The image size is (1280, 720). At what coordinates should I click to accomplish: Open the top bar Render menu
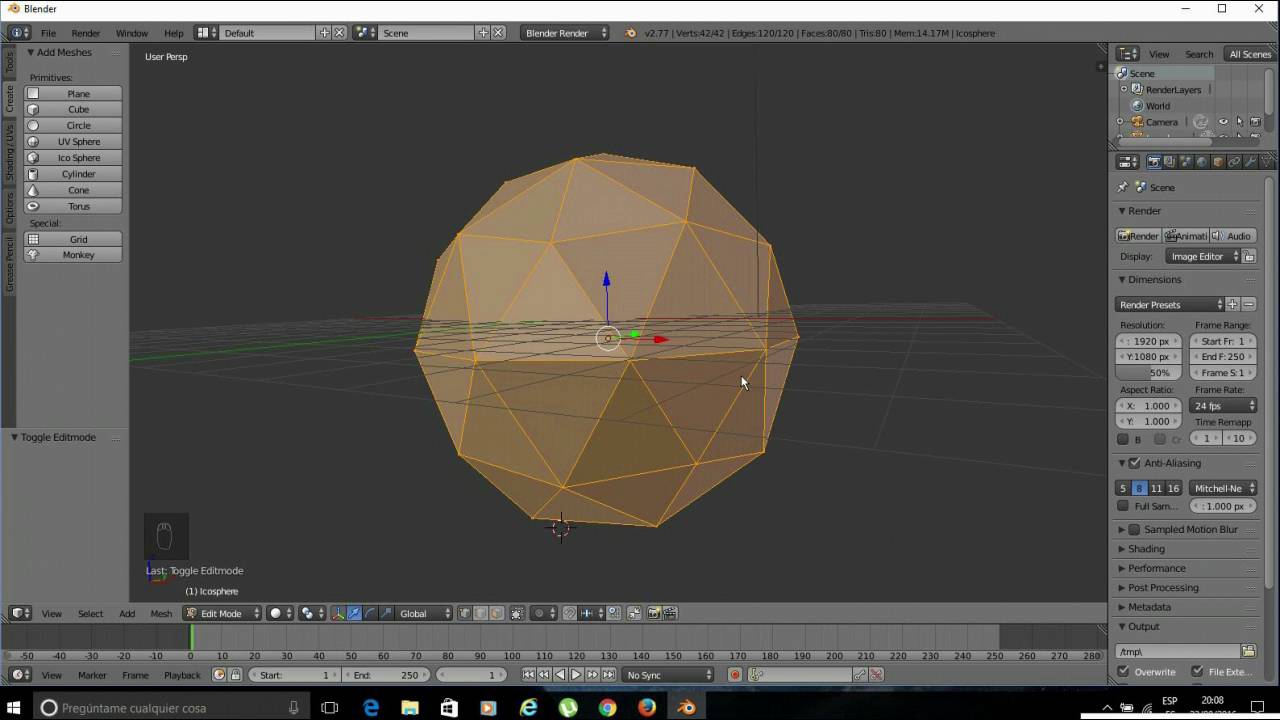click(86, 33)
